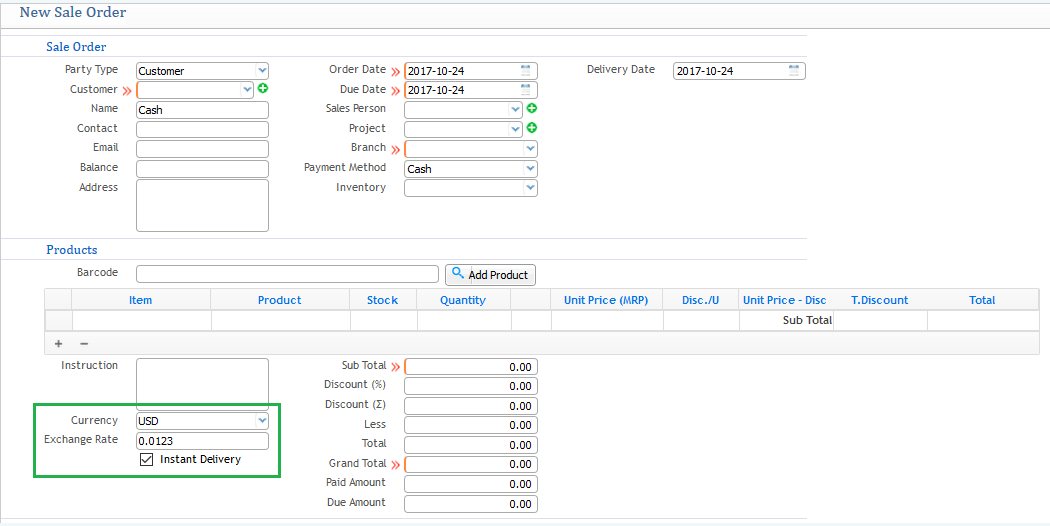Expand the Inventory dropdown
This screenshot has height=526, width=1050.
[530, 188]
